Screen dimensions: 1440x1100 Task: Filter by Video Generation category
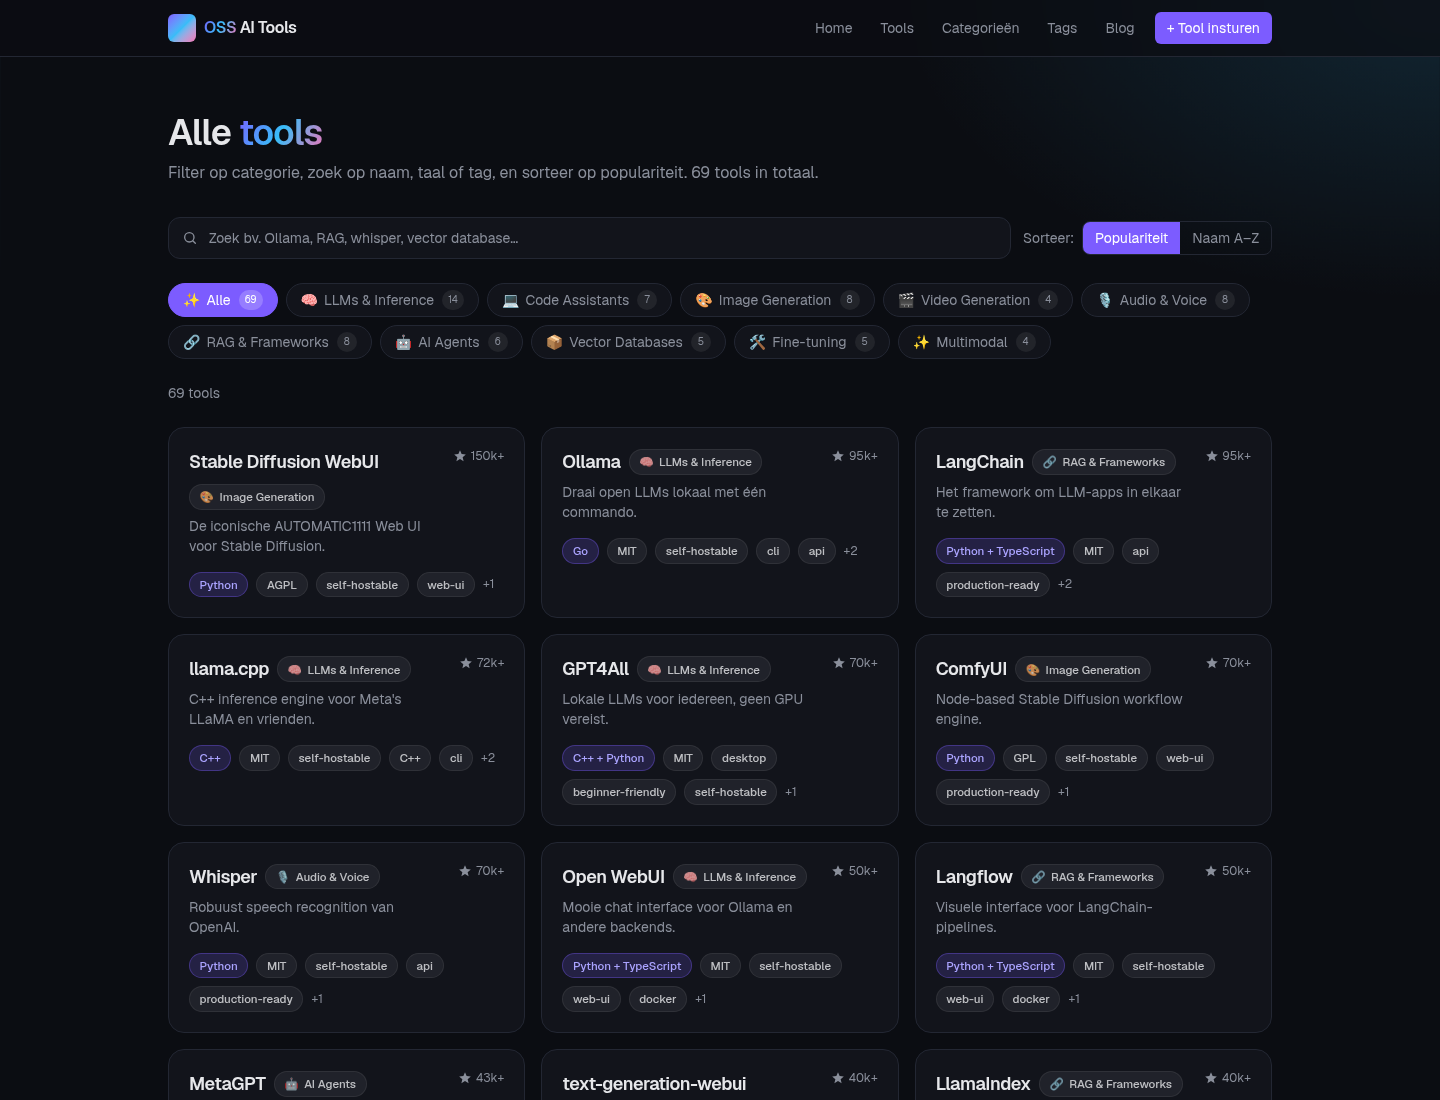978,300
